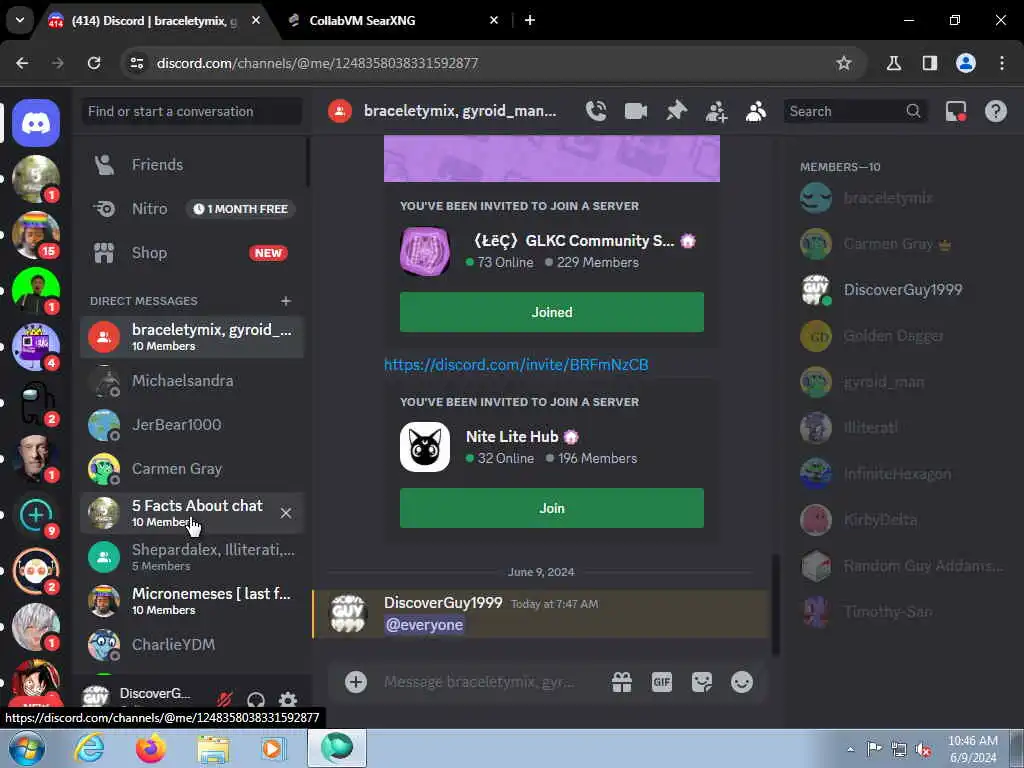The image size is (1024, 768).
Task: Select member Golden Dagger in member list
Action: coord(904,336)
